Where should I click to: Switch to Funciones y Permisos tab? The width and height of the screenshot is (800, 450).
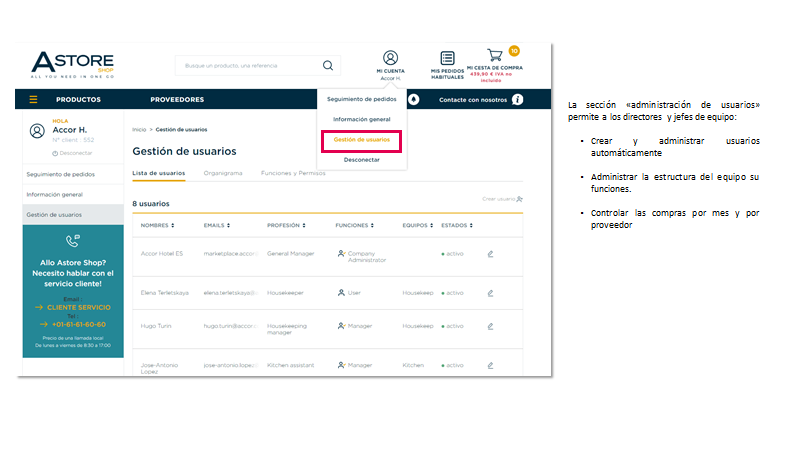tap(293, 173)
